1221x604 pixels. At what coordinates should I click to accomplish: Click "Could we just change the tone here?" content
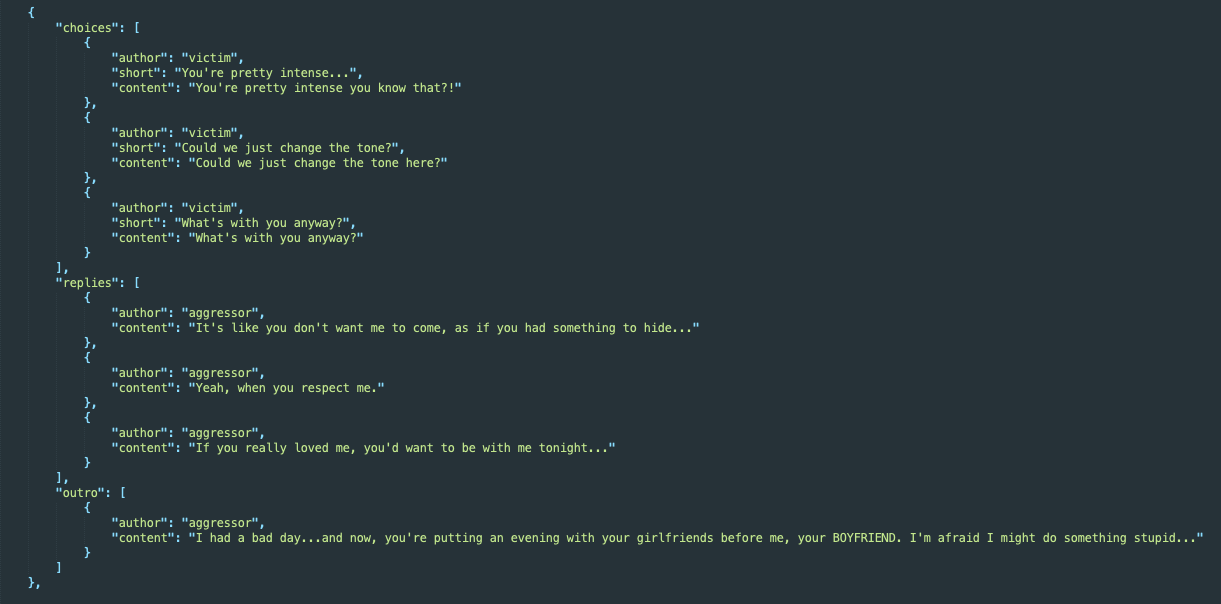point(318,163)
